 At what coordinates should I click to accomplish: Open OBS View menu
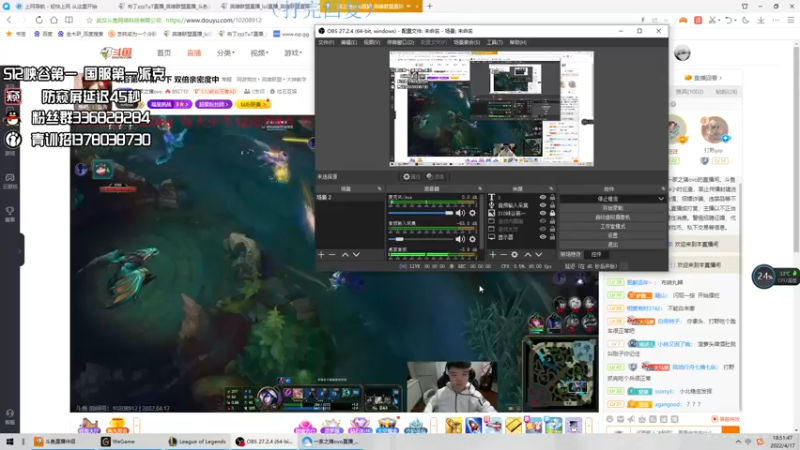[x=371, y=42]
